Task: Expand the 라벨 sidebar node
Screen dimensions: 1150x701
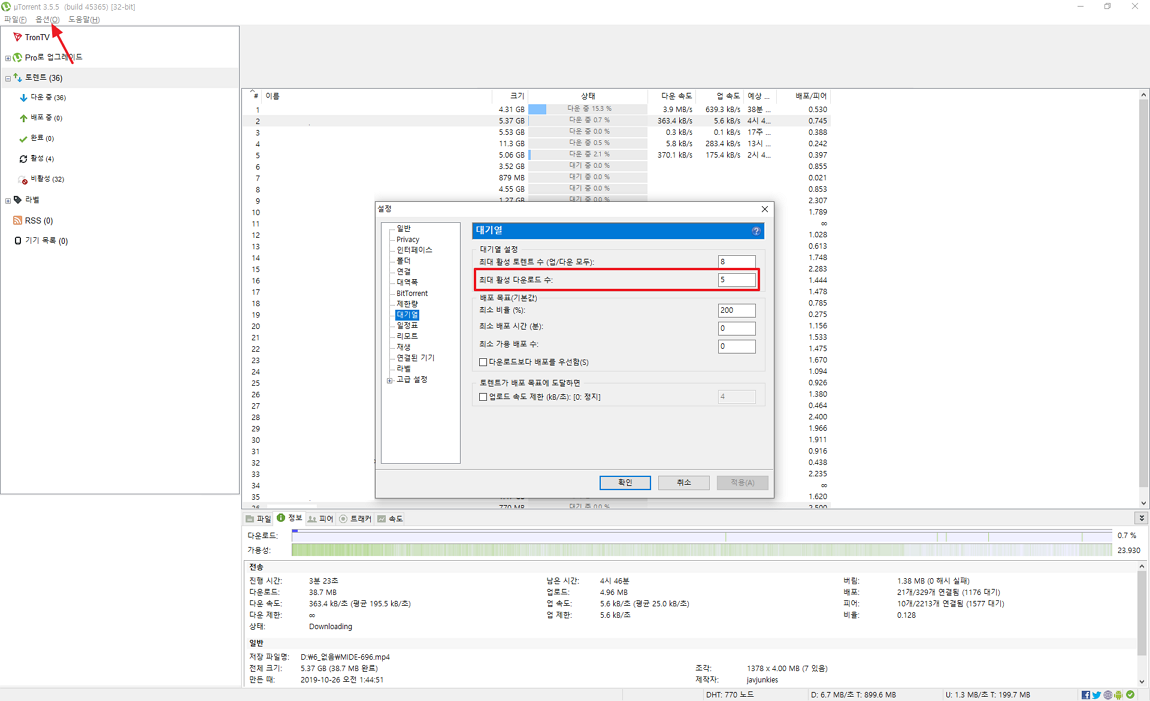Action: point(8,201)
